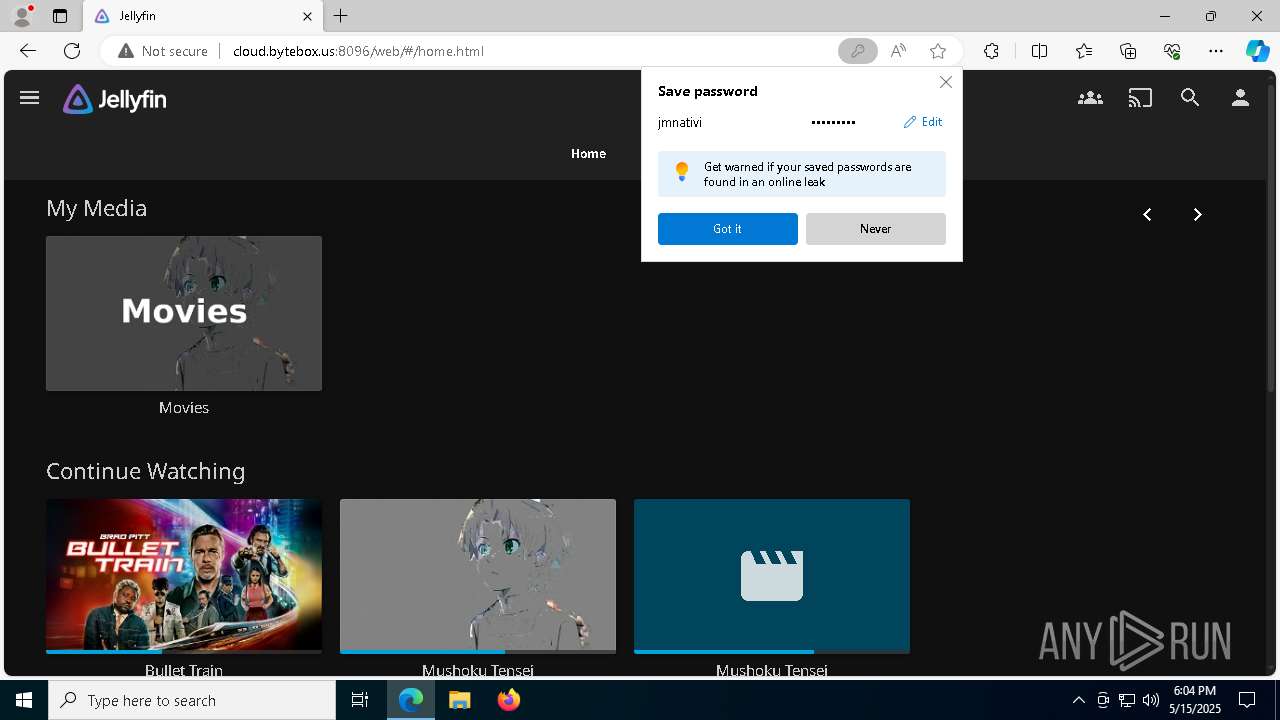Click the browser Back arrow
This screenshot has height=720, width=1280.
(27, 51)
